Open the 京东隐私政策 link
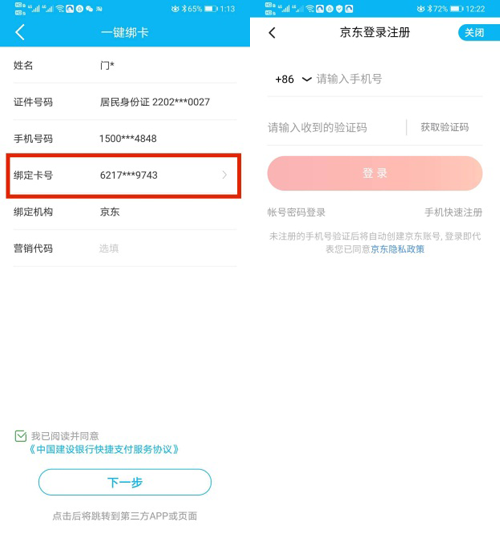Image resolution: width=500 pixels, height=543 pixels. (x=398, y=249)
